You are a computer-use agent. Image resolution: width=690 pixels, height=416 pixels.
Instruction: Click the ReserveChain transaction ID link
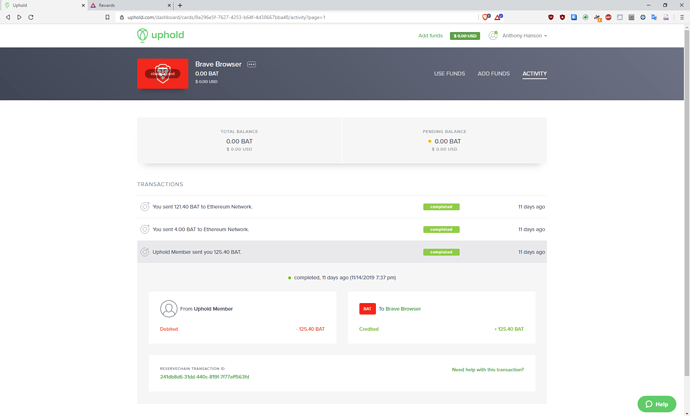point(205,377)
